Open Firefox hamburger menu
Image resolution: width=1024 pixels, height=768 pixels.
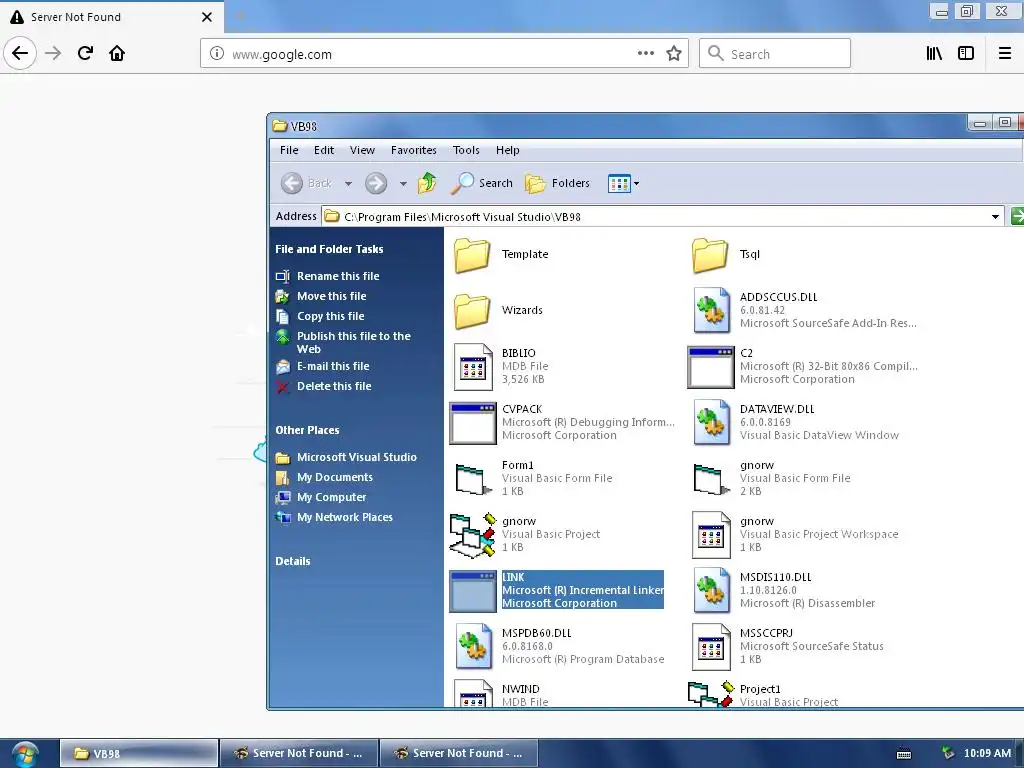[x=1005, y=54]
